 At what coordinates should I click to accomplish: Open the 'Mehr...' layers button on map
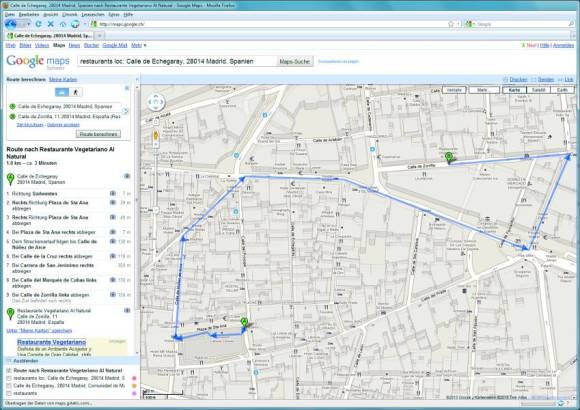pos(484,90)
